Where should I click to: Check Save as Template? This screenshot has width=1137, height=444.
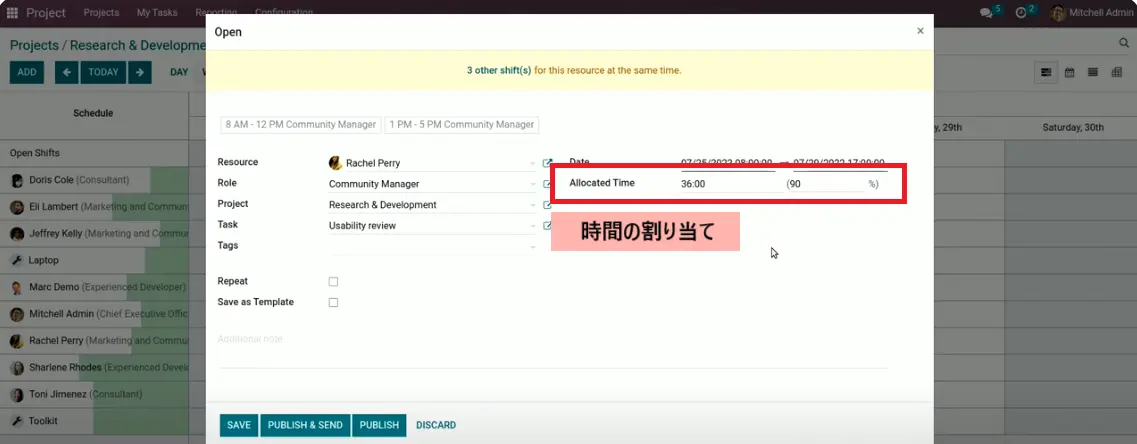[334, 303]
